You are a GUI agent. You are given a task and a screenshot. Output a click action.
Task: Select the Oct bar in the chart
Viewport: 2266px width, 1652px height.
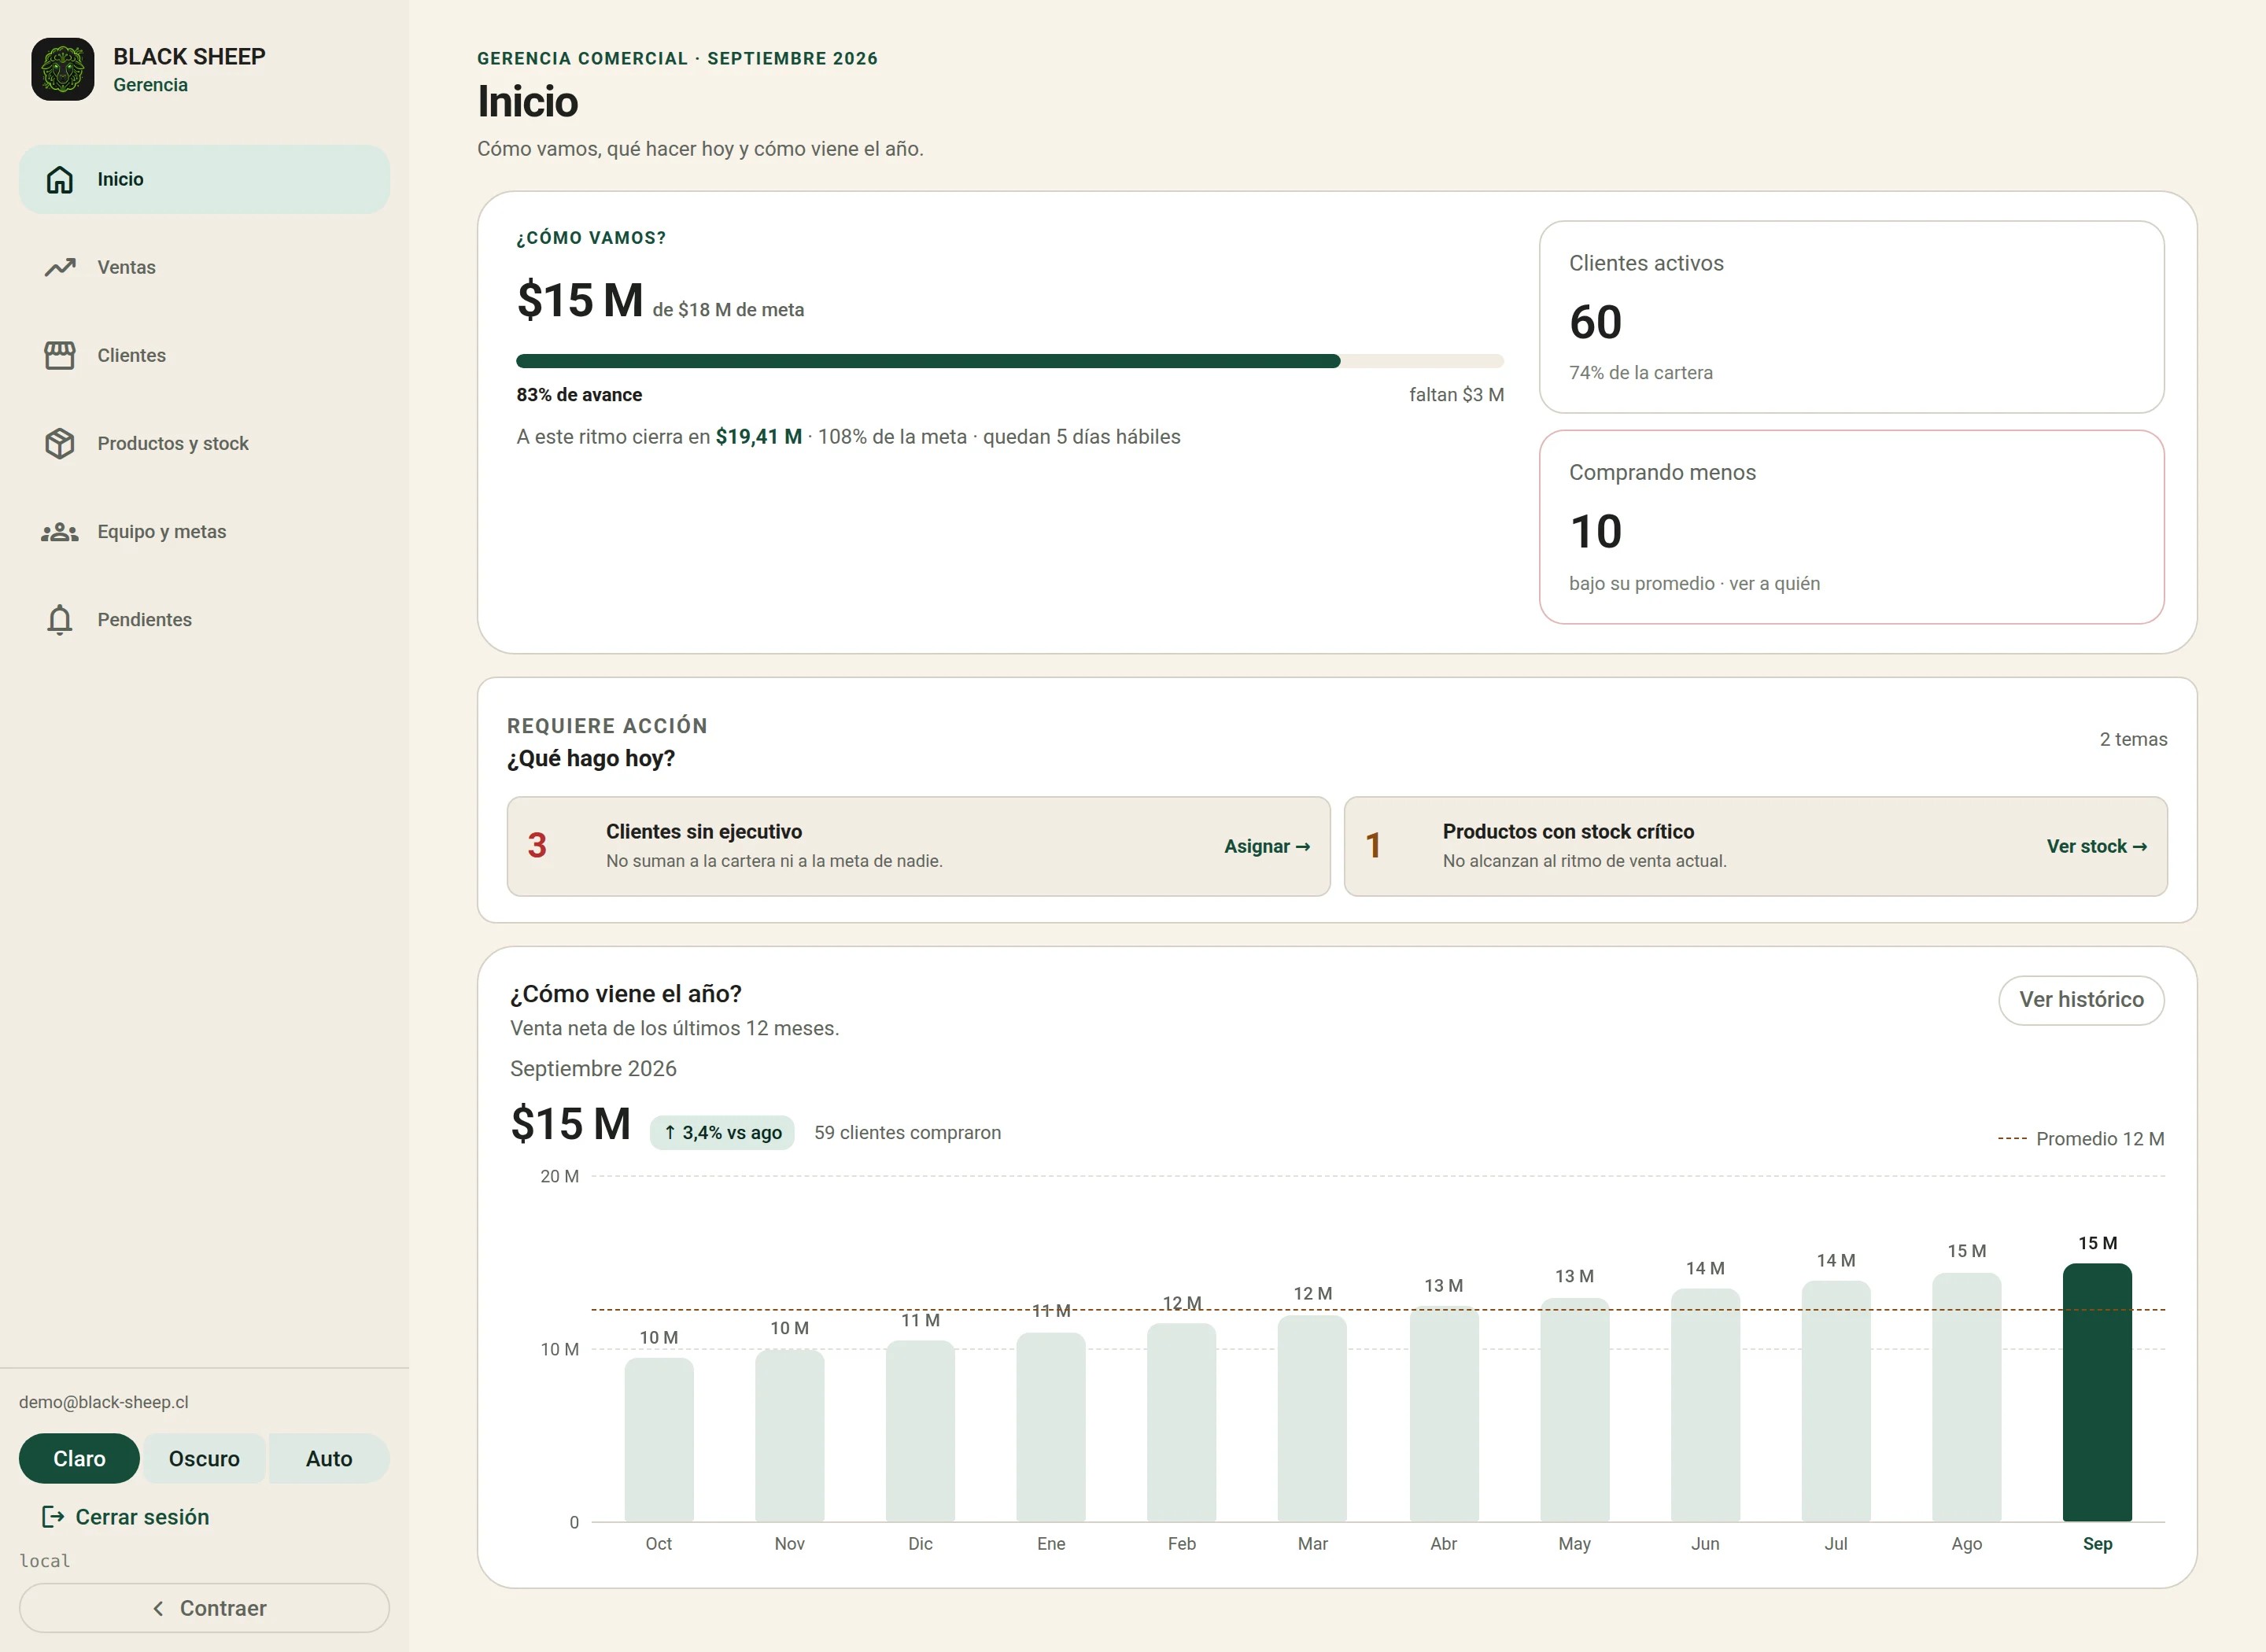658,1440
